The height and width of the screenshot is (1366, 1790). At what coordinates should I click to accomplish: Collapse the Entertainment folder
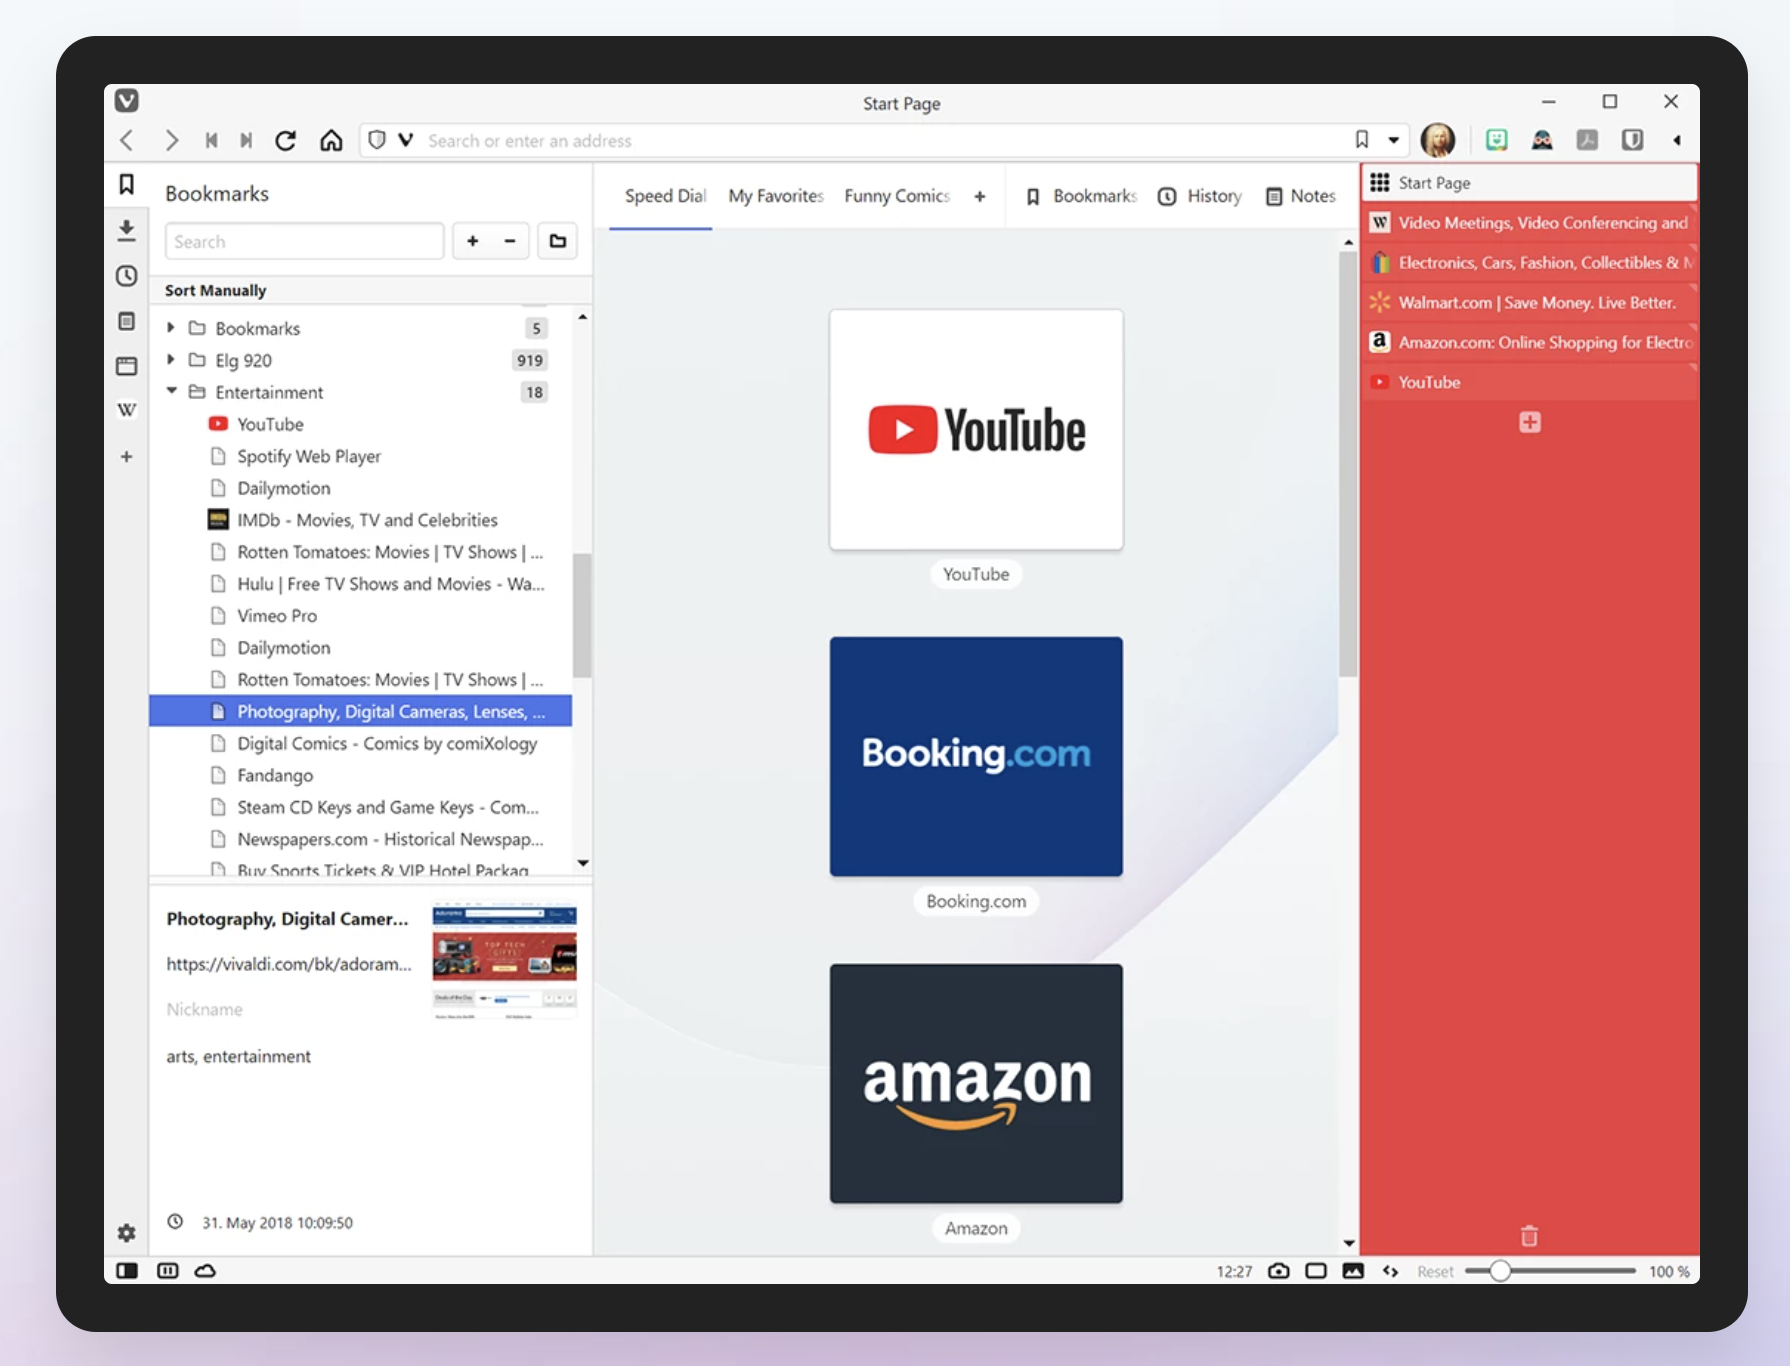pyautogui.click(x=170, y=392)
